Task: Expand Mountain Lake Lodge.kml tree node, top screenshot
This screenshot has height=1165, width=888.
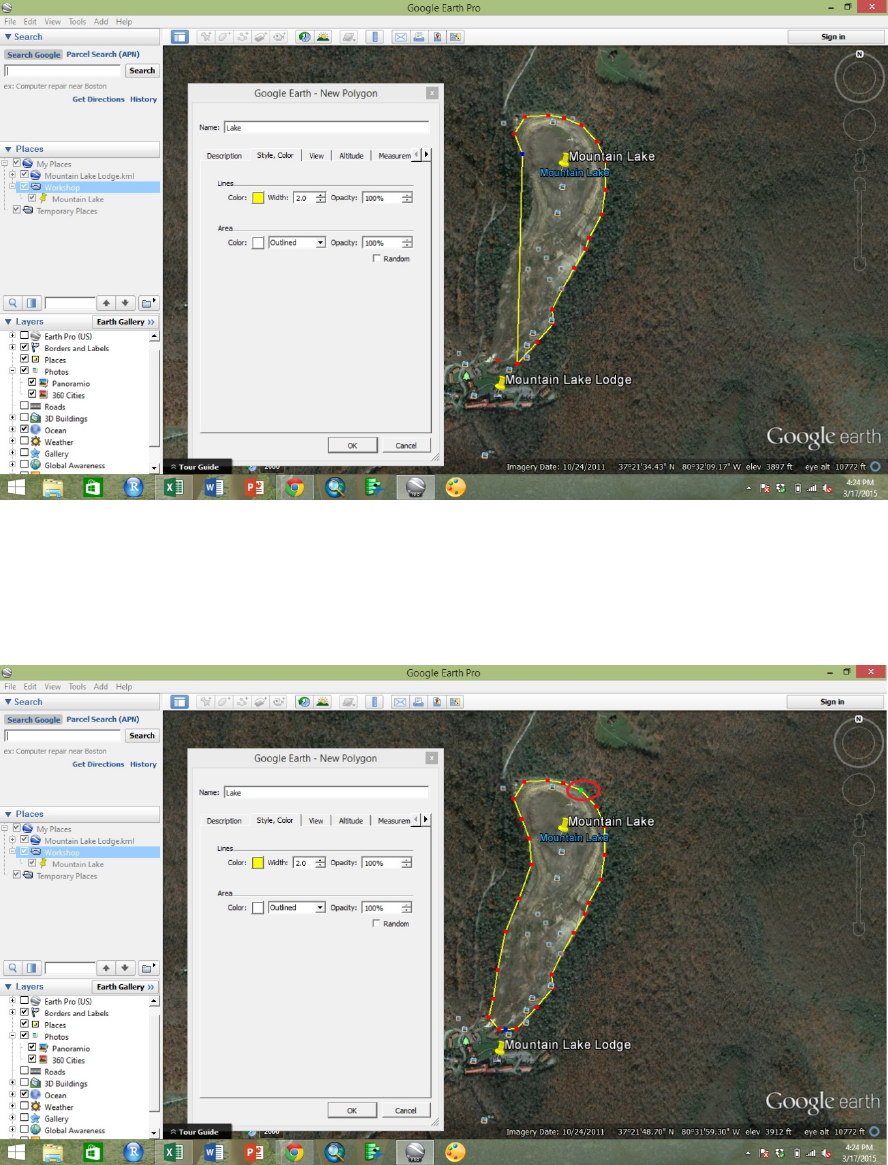Action: pyautogui.click(x=12, y=175)
